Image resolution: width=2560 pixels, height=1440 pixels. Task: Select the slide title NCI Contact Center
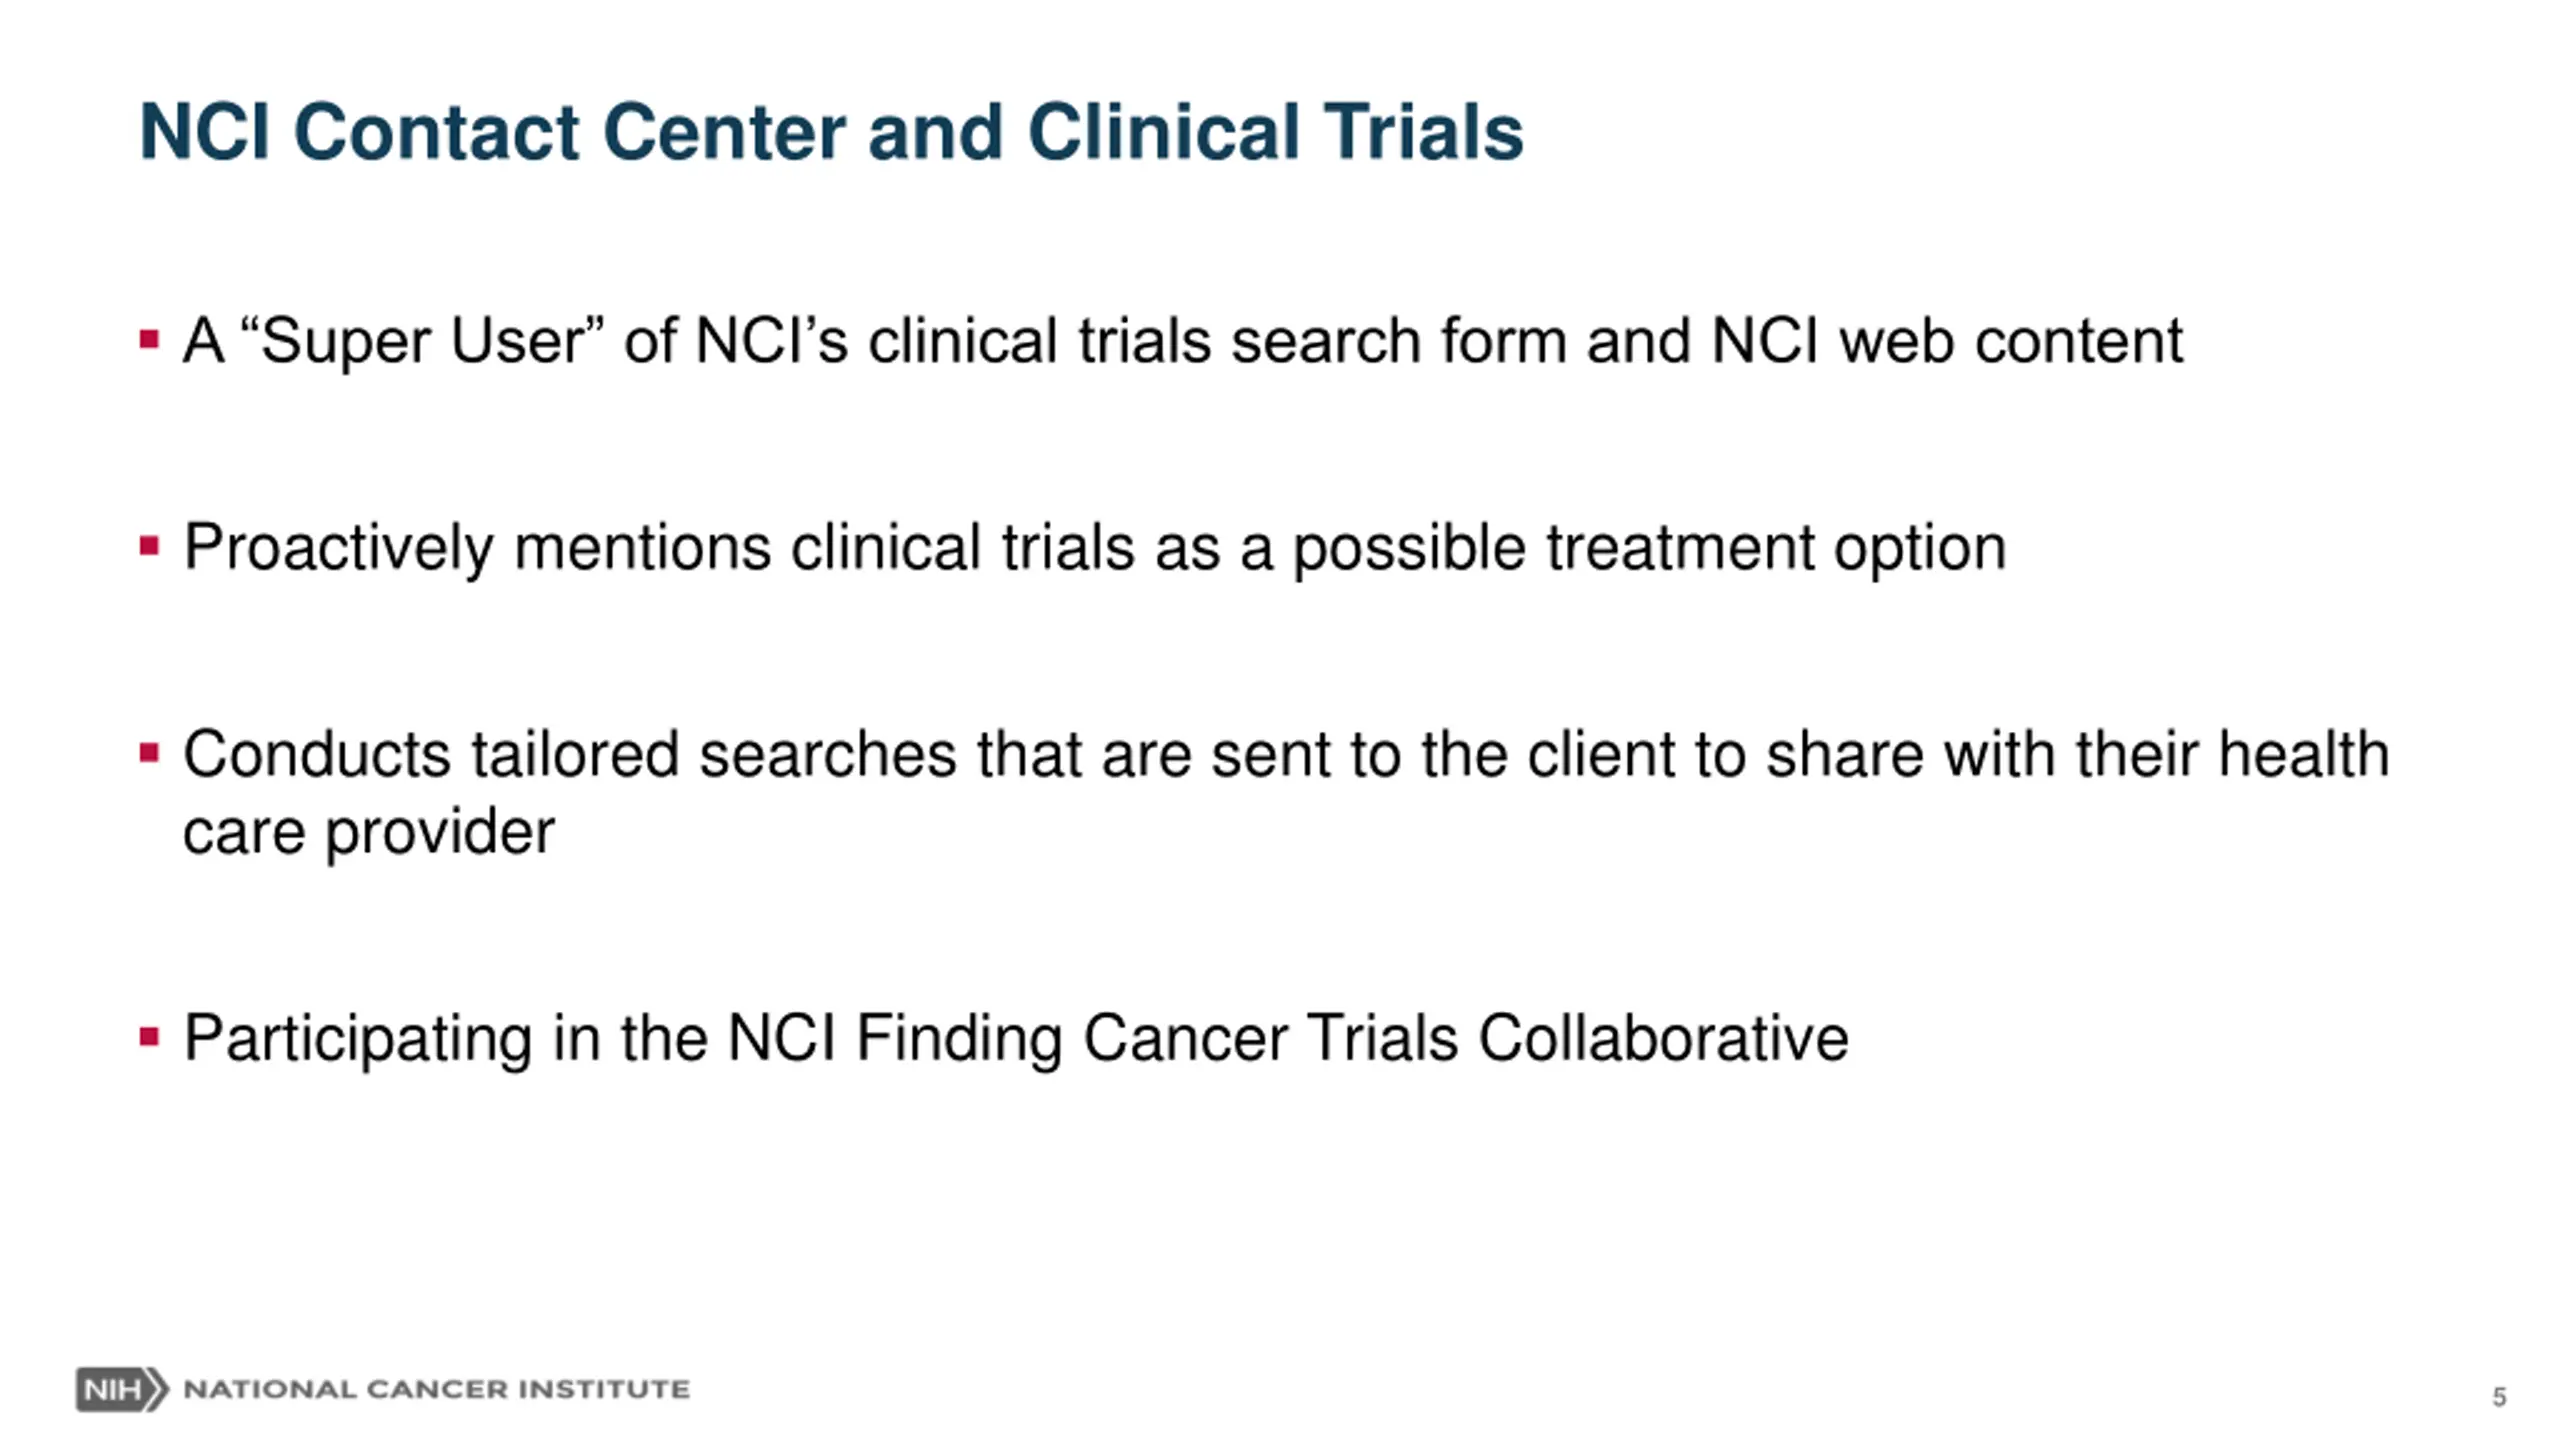coord(831,131)
